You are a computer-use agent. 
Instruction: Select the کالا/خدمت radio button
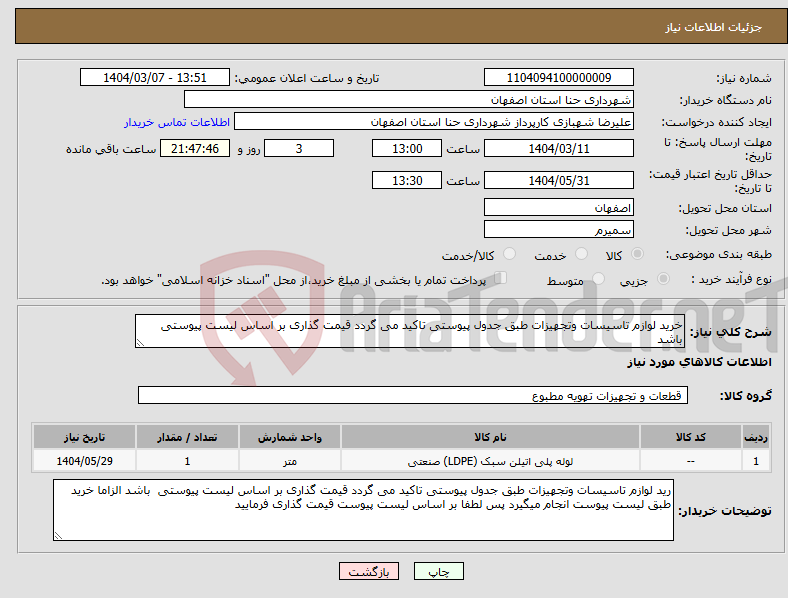tap(510, 254)
